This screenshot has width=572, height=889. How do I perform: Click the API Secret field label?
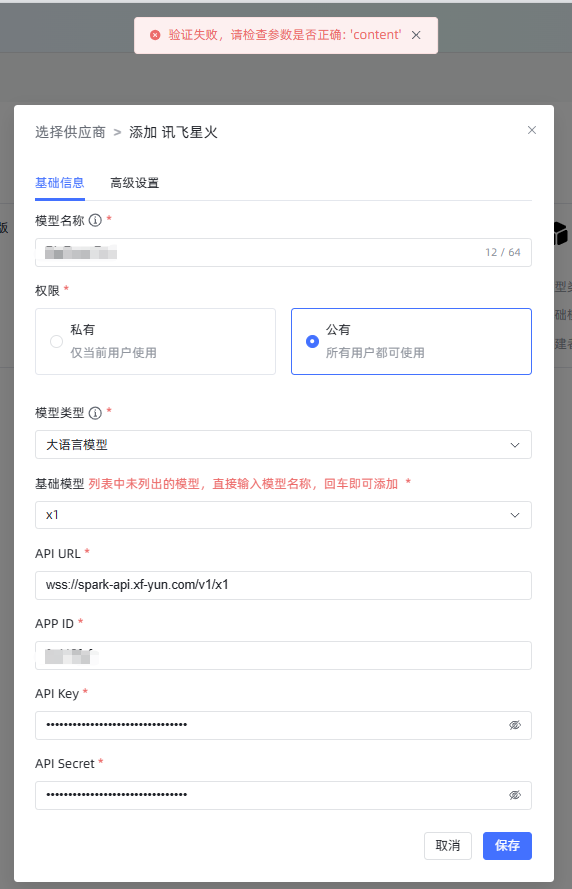coord(65,764)
